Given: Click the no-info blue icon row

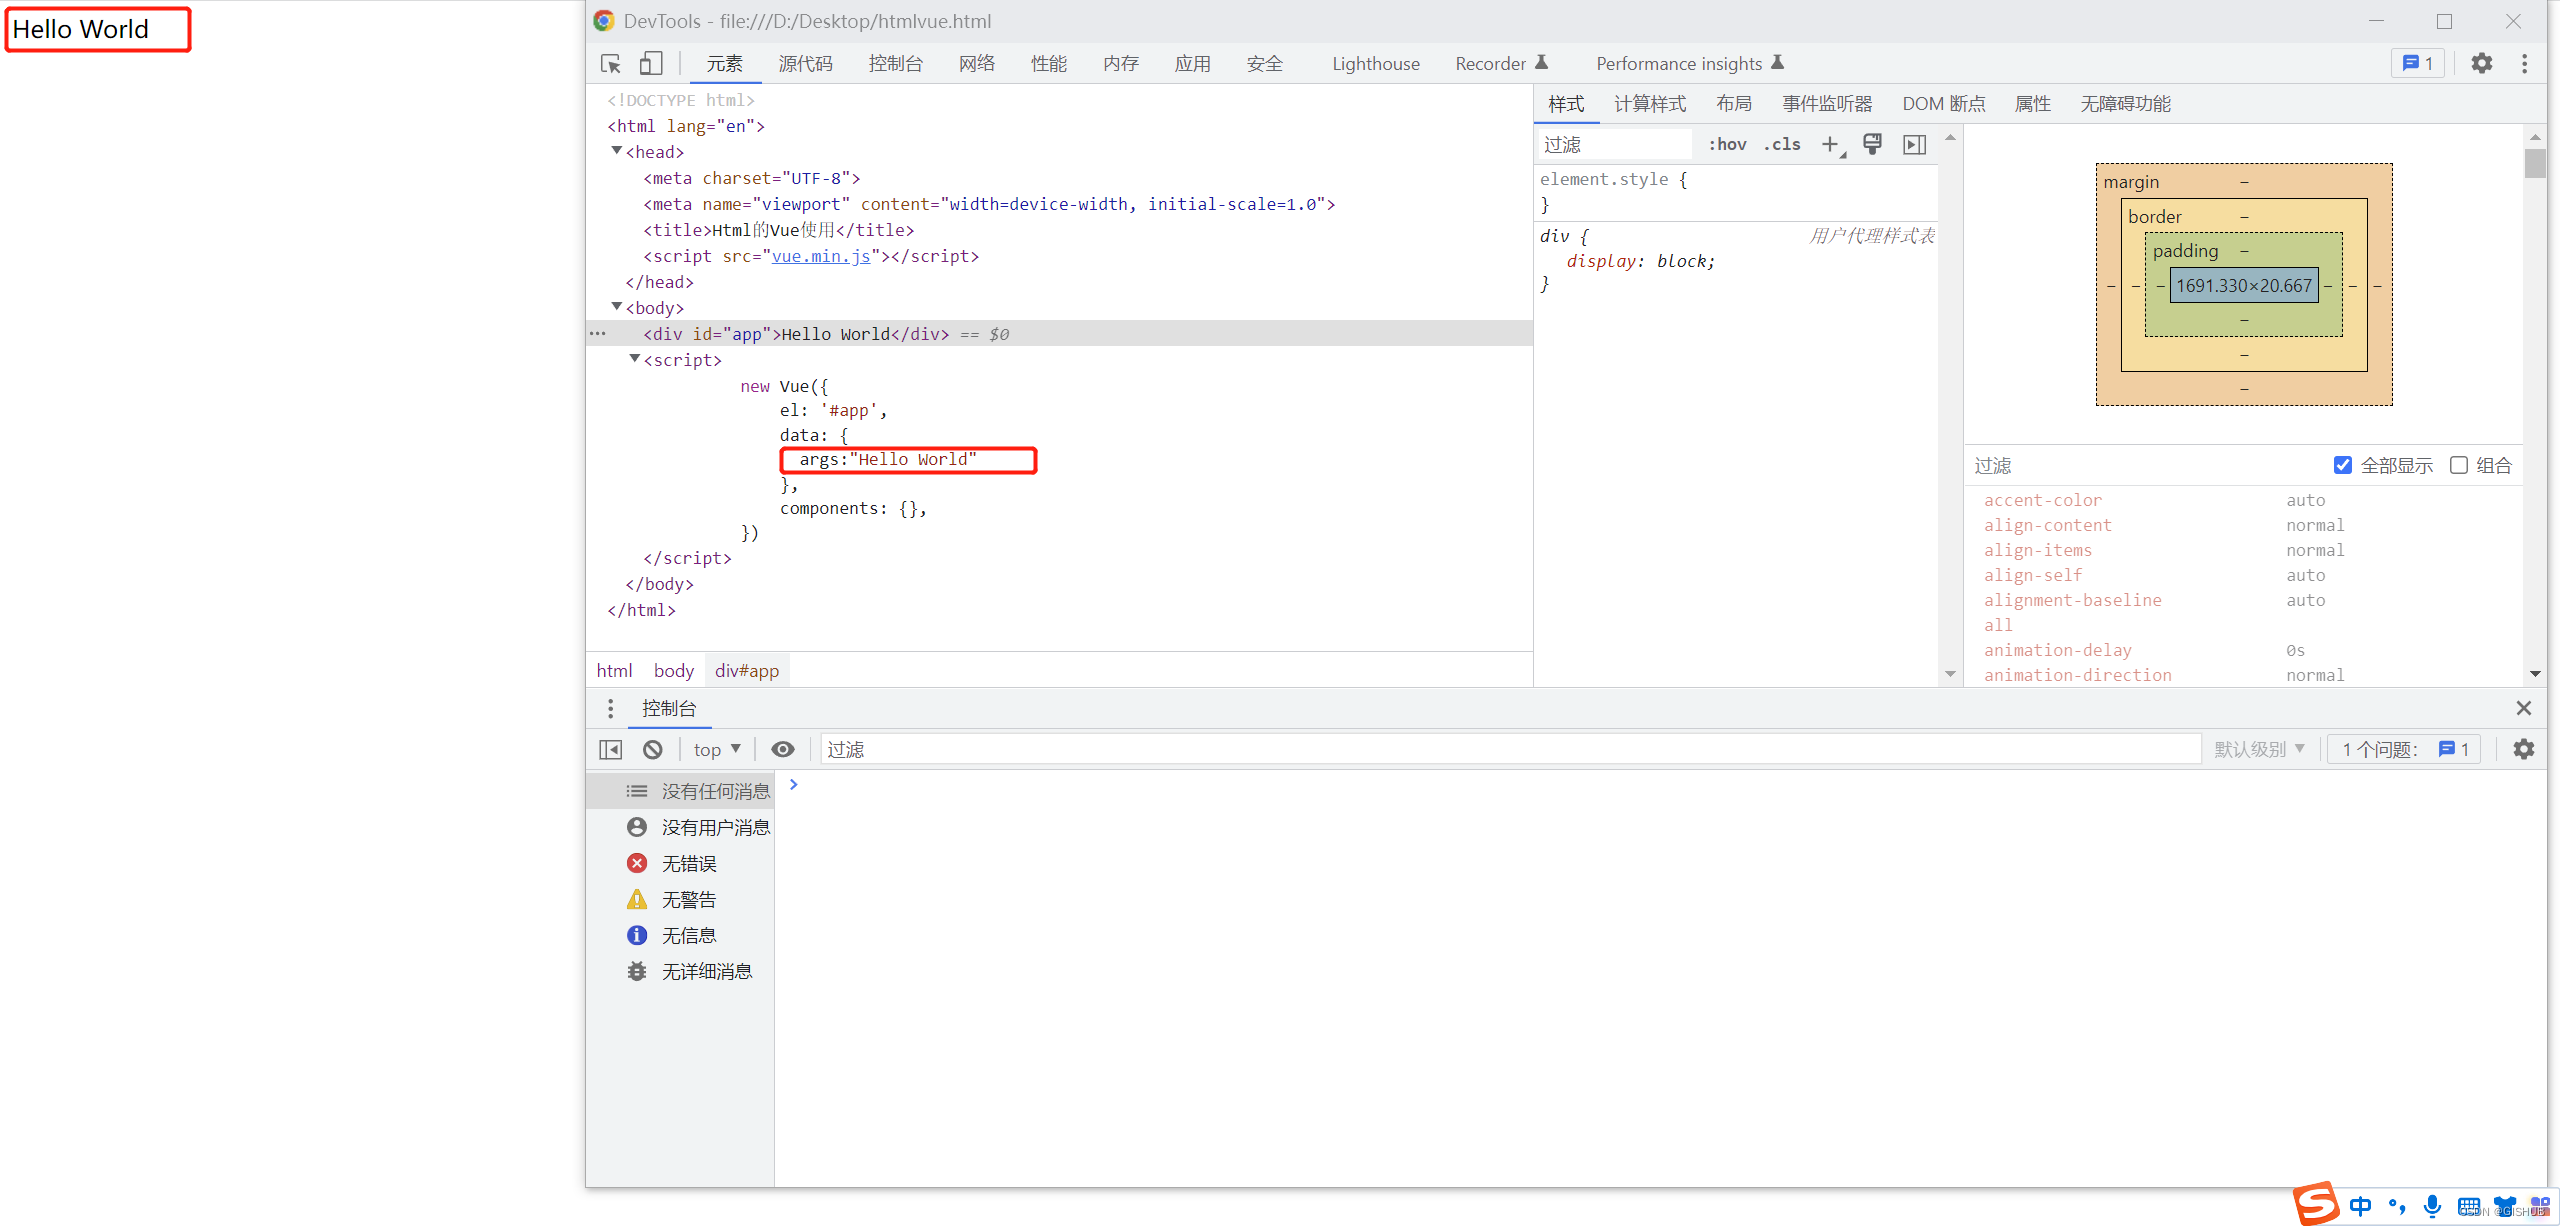Looking at the screenshot, I should 680,935.
